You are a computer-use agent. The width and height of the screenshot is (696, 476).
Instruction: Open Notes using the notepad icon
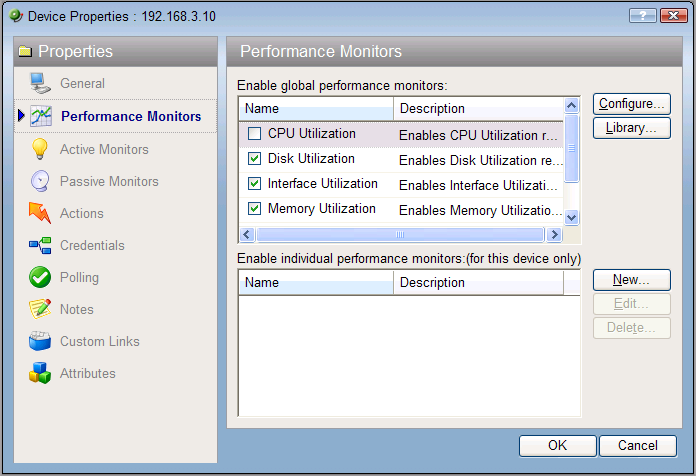40,309
